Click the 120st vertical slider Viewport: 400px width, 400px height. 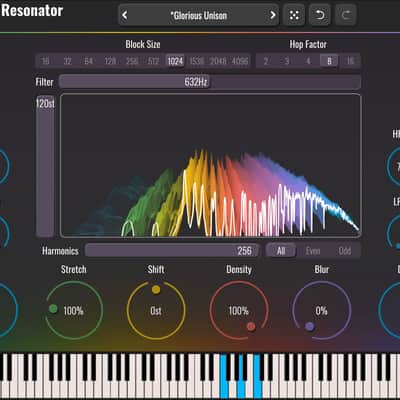click(x=45, y=166)
